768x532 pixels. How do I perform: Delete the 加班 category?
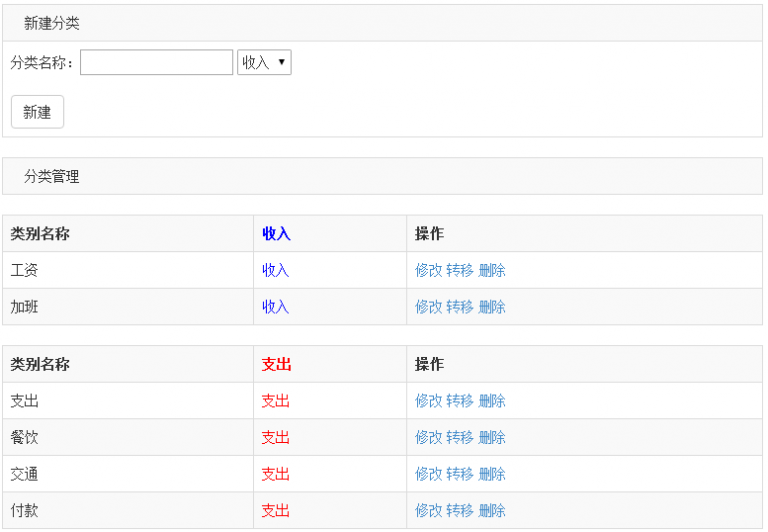tap(492, 307)
